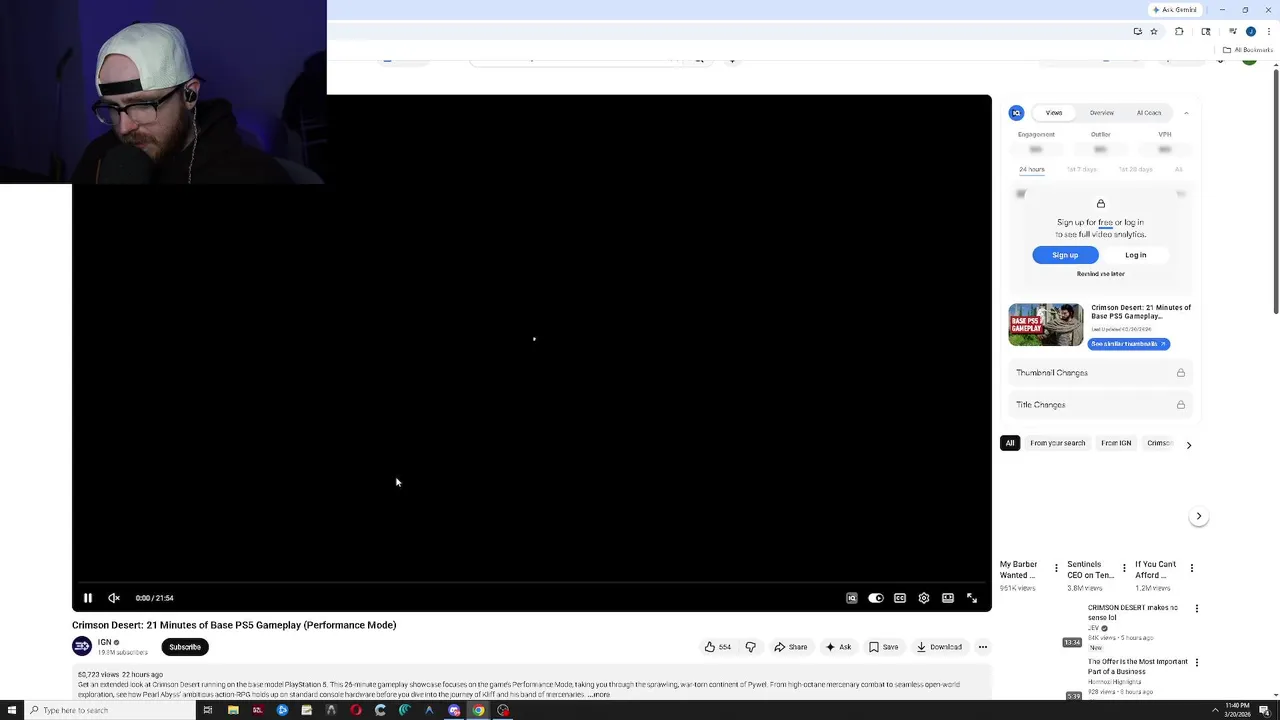Click the vidIQ Log in button

pos(1135,255)
